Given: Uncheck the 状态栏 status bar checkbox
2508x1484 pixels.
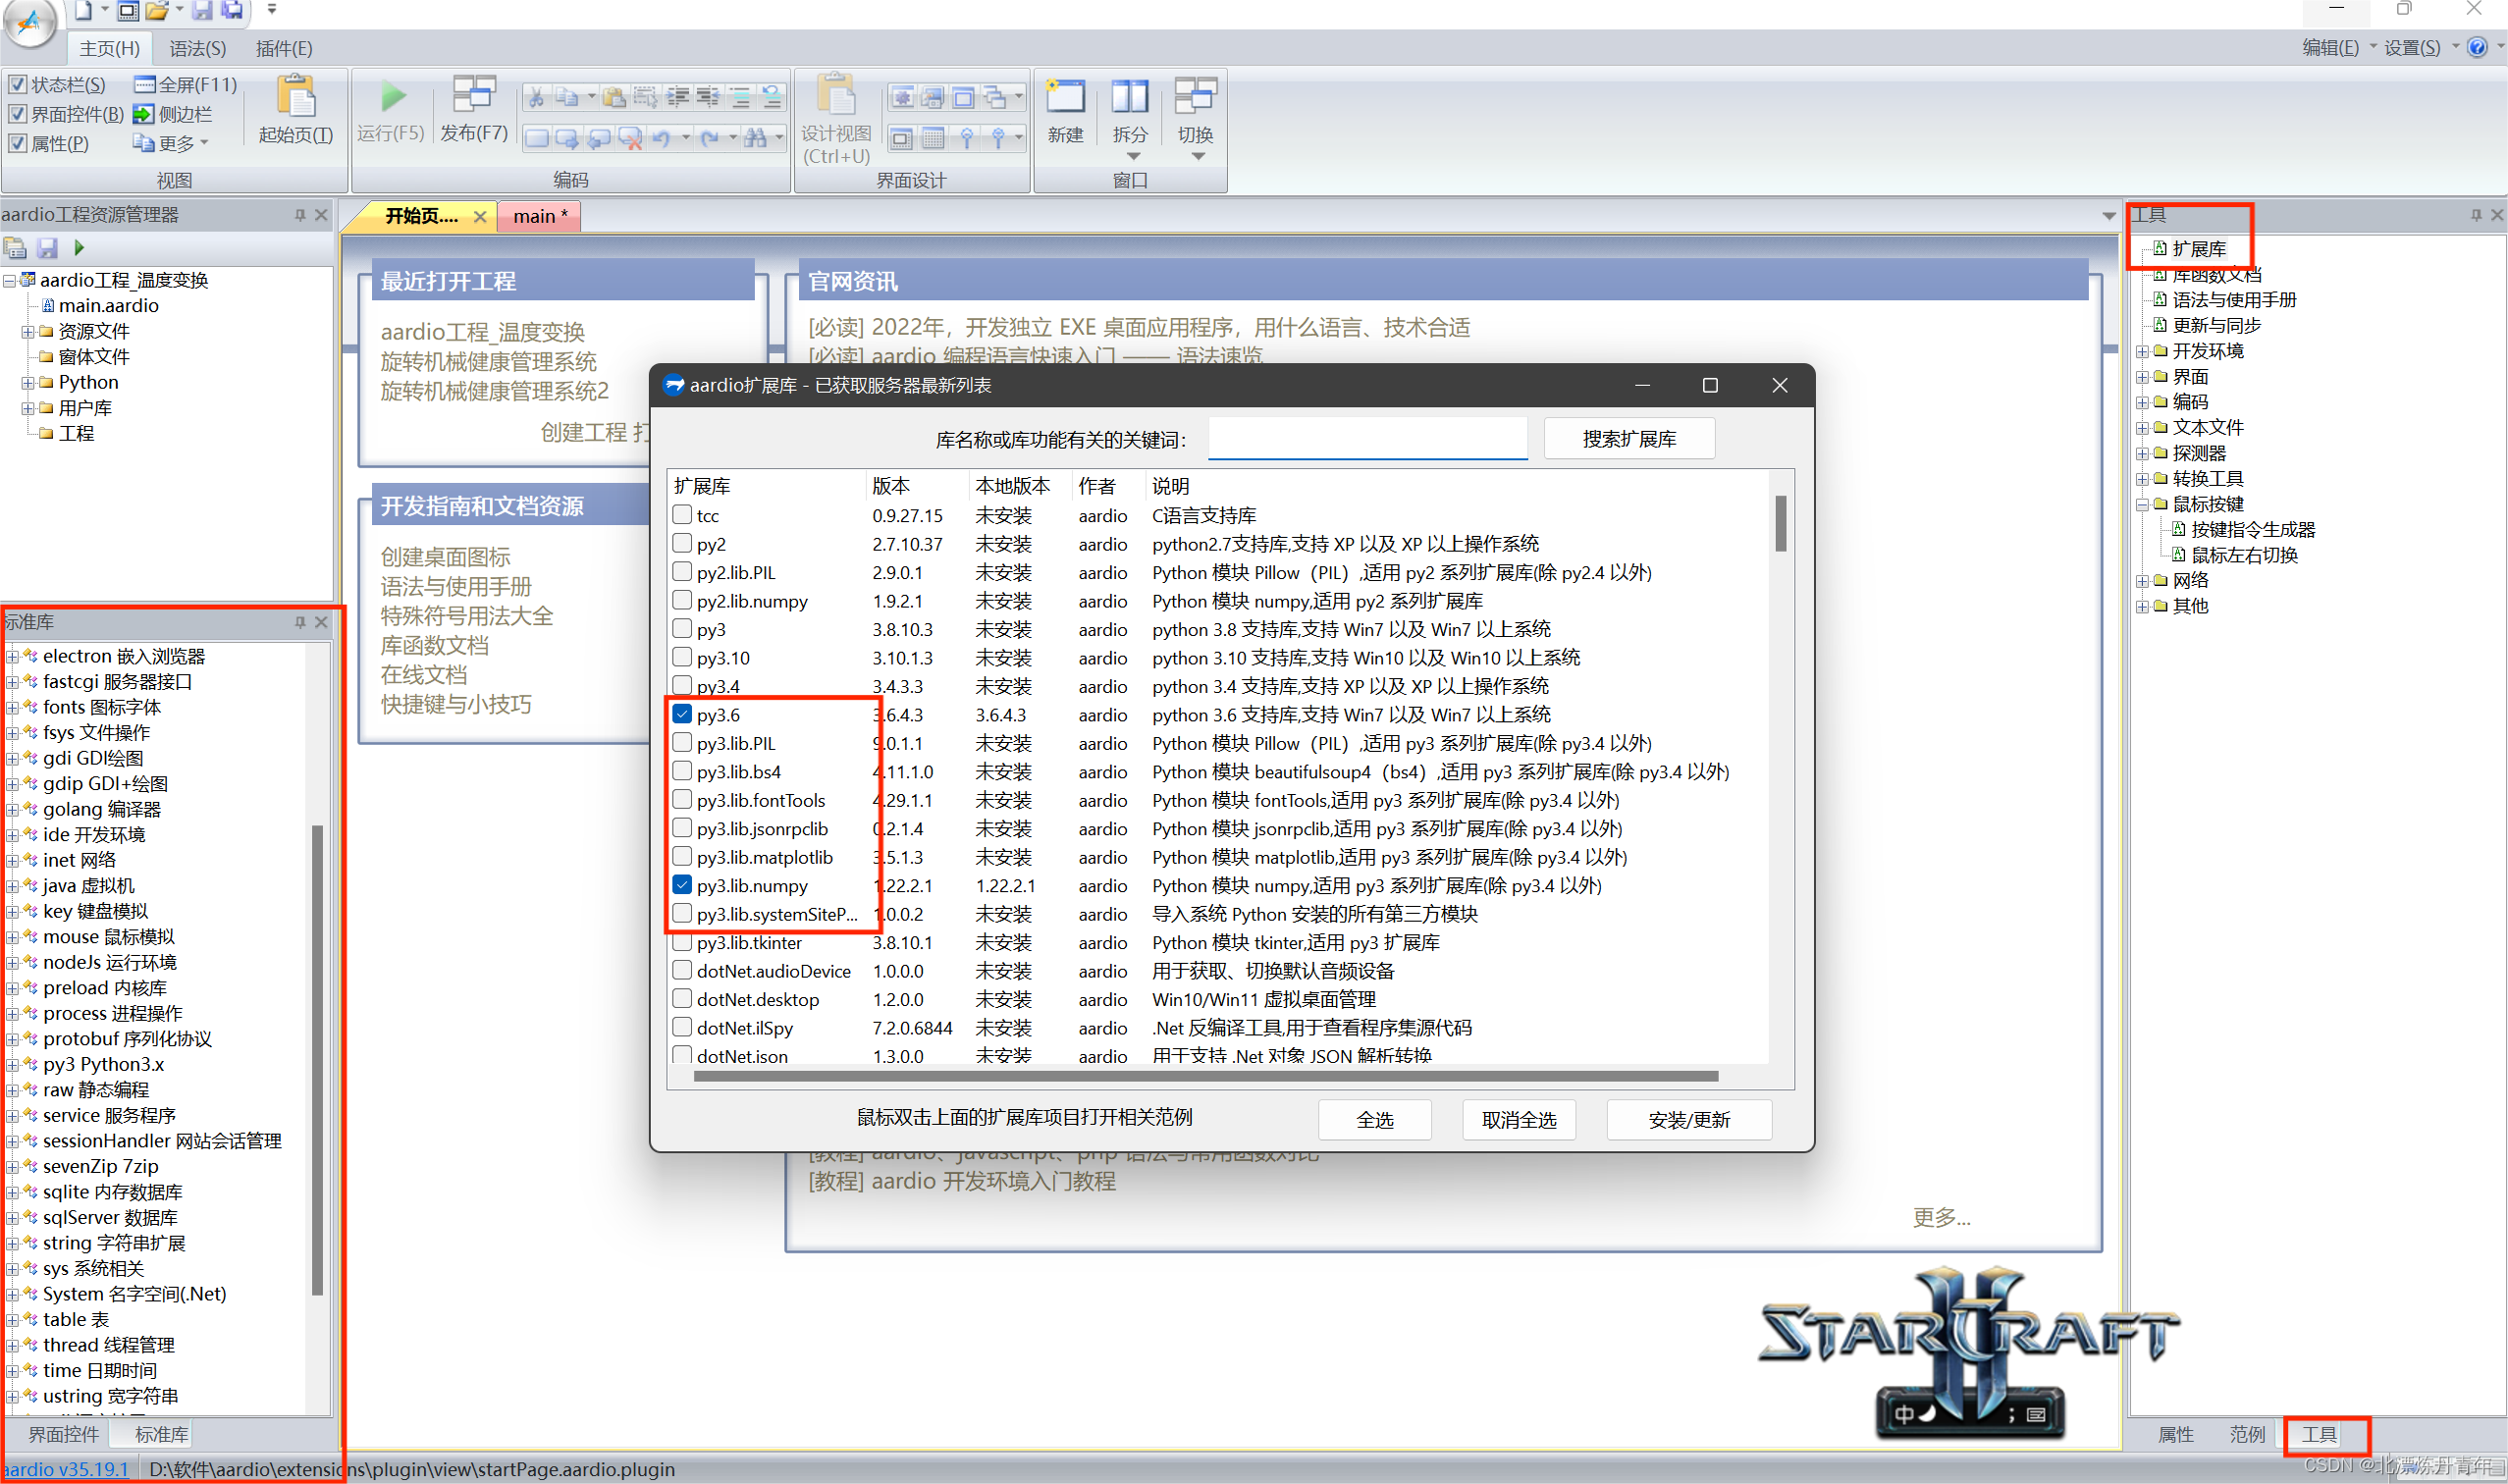Looking at the screenshot, I should pyautogui.click(x=17, y=84).
